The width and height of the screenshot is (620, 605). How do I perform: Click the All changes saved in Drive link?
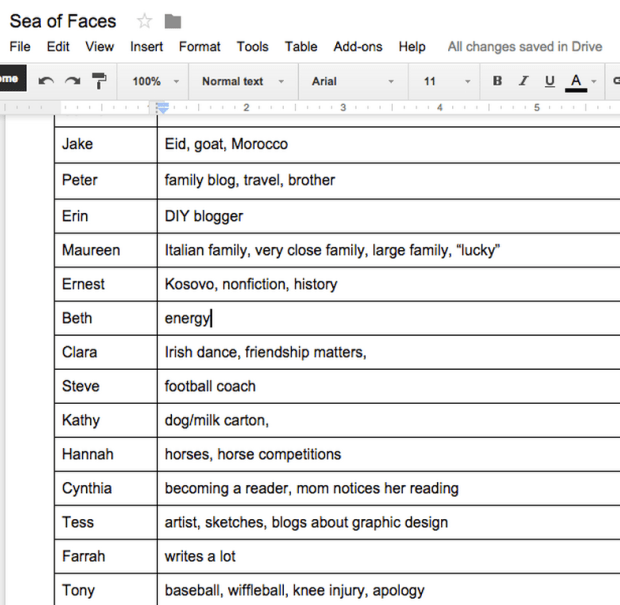click(x=524, y=47)
